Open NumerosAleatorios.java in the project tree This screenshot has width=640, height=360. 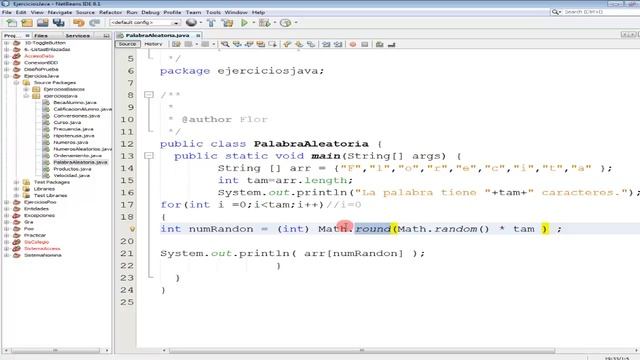82,149
